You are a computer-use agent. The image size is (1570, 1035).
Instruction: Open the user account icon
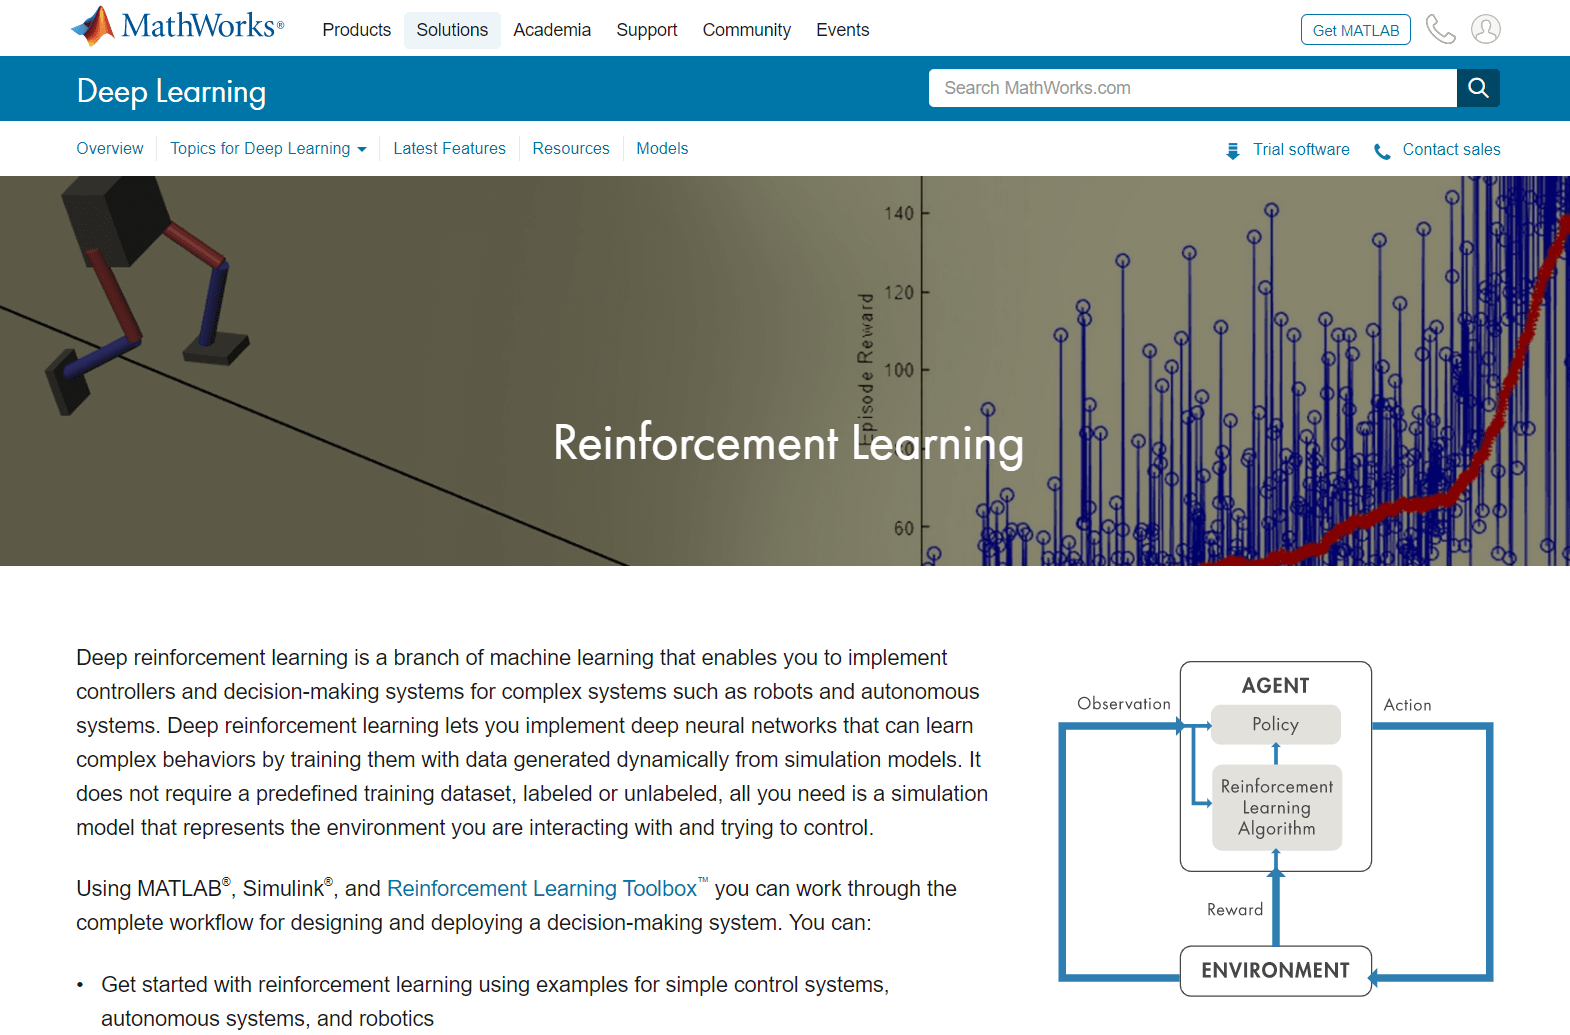(1486, 29)
